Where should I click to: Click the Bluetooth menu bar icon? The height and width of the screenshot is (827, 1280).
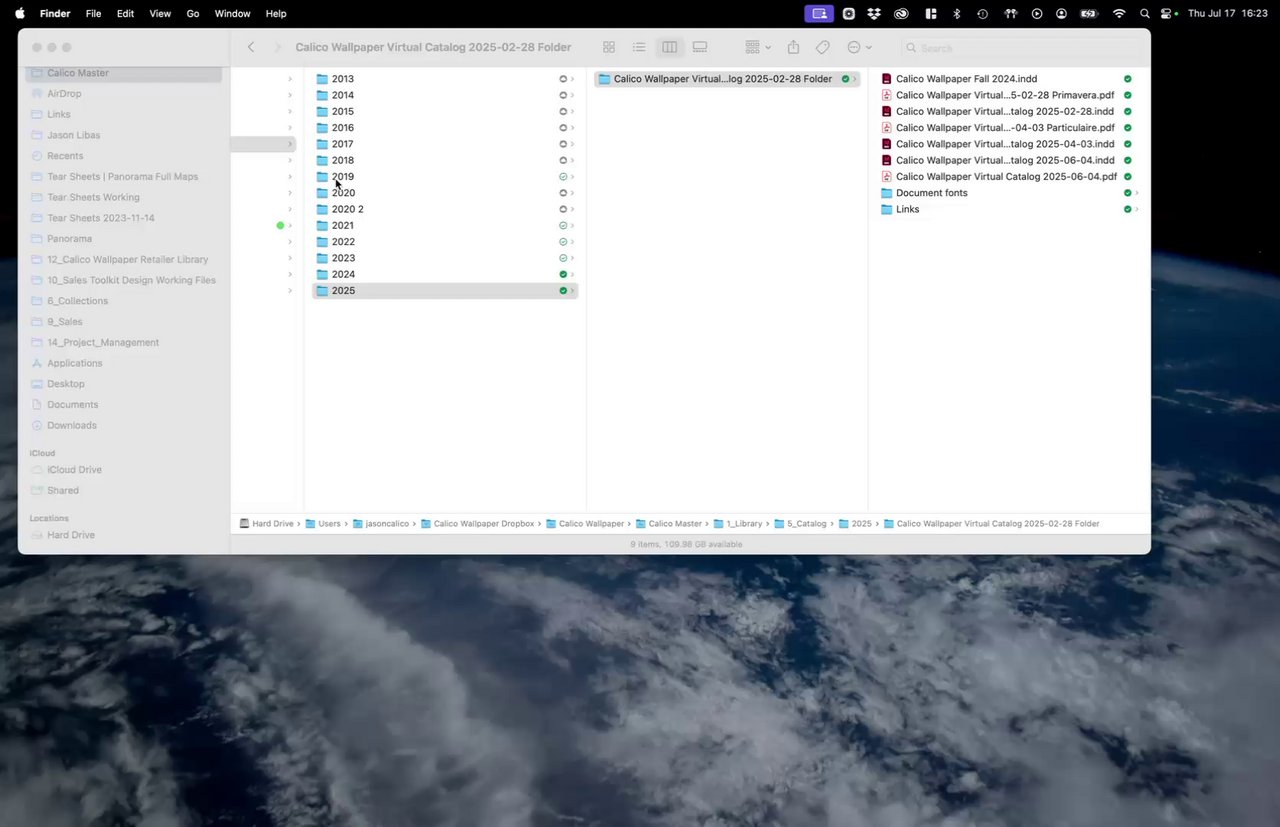point(956,13)
